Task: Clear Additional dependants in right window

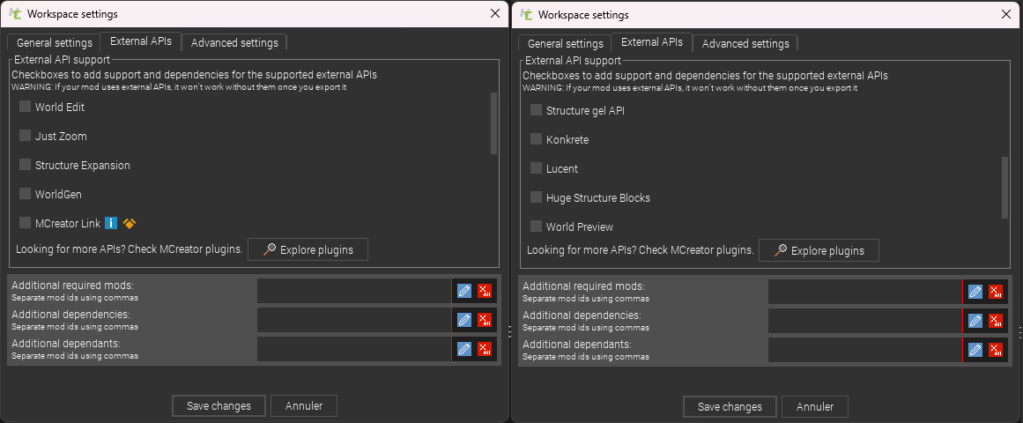Action: tap(995, 350)
